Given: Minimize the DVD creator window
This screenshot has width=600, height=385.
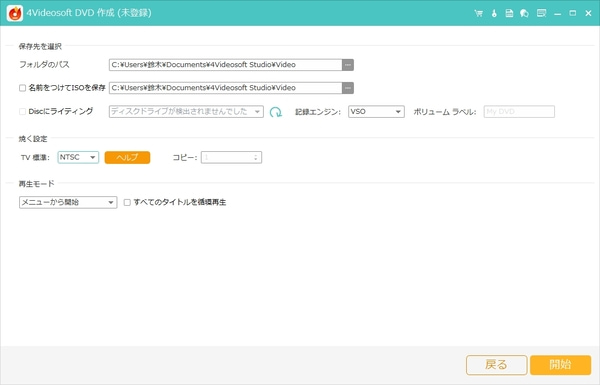Looking at the screenshot, I should 558,13.
